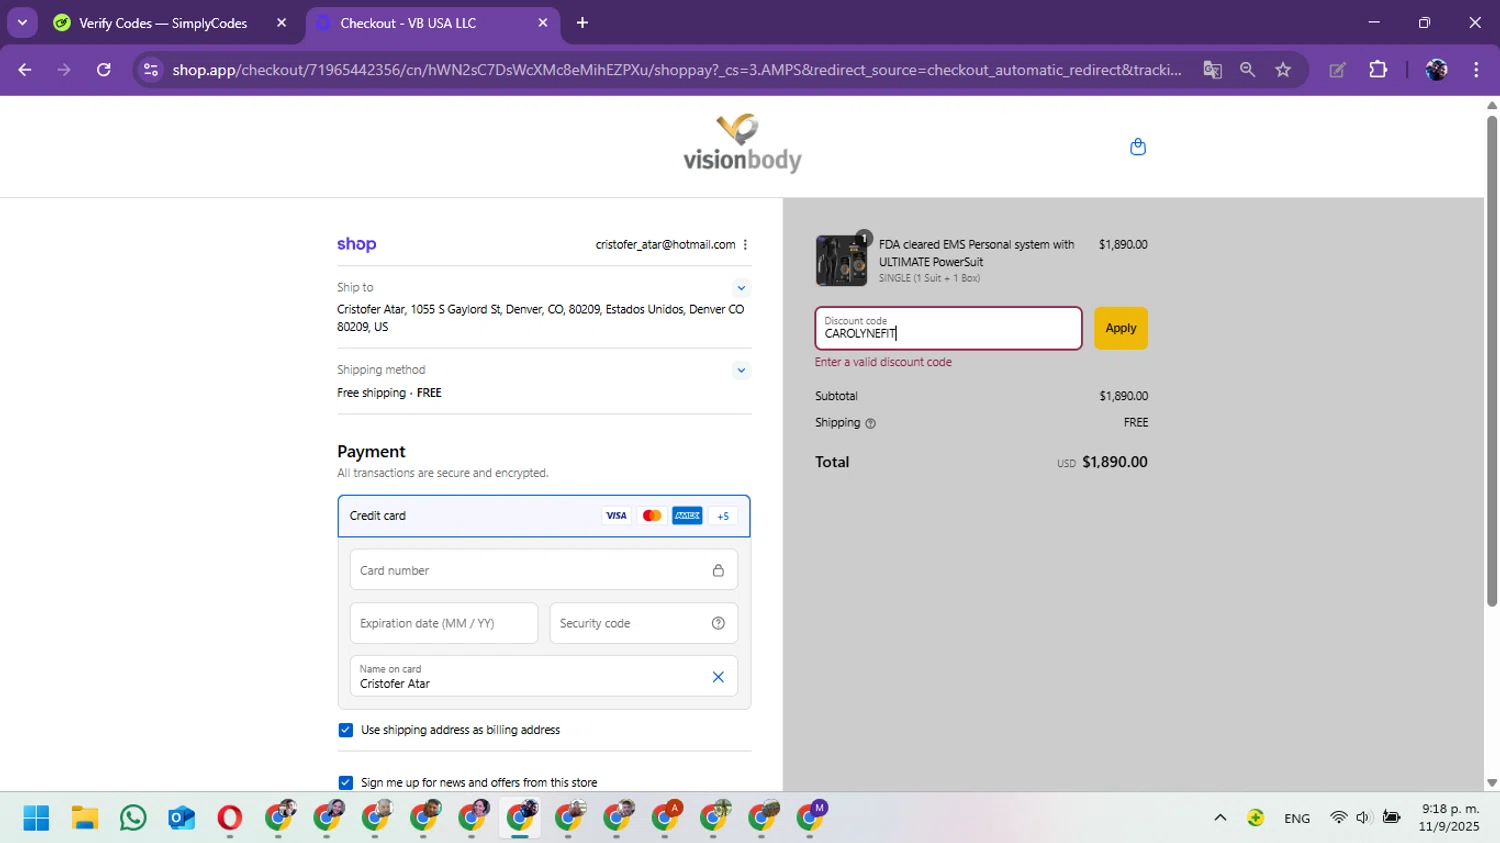Image resolution: width=1500 pixels, height=843 pixels.
Task: Focus the Card number field
Action: [x=544, y=570]
